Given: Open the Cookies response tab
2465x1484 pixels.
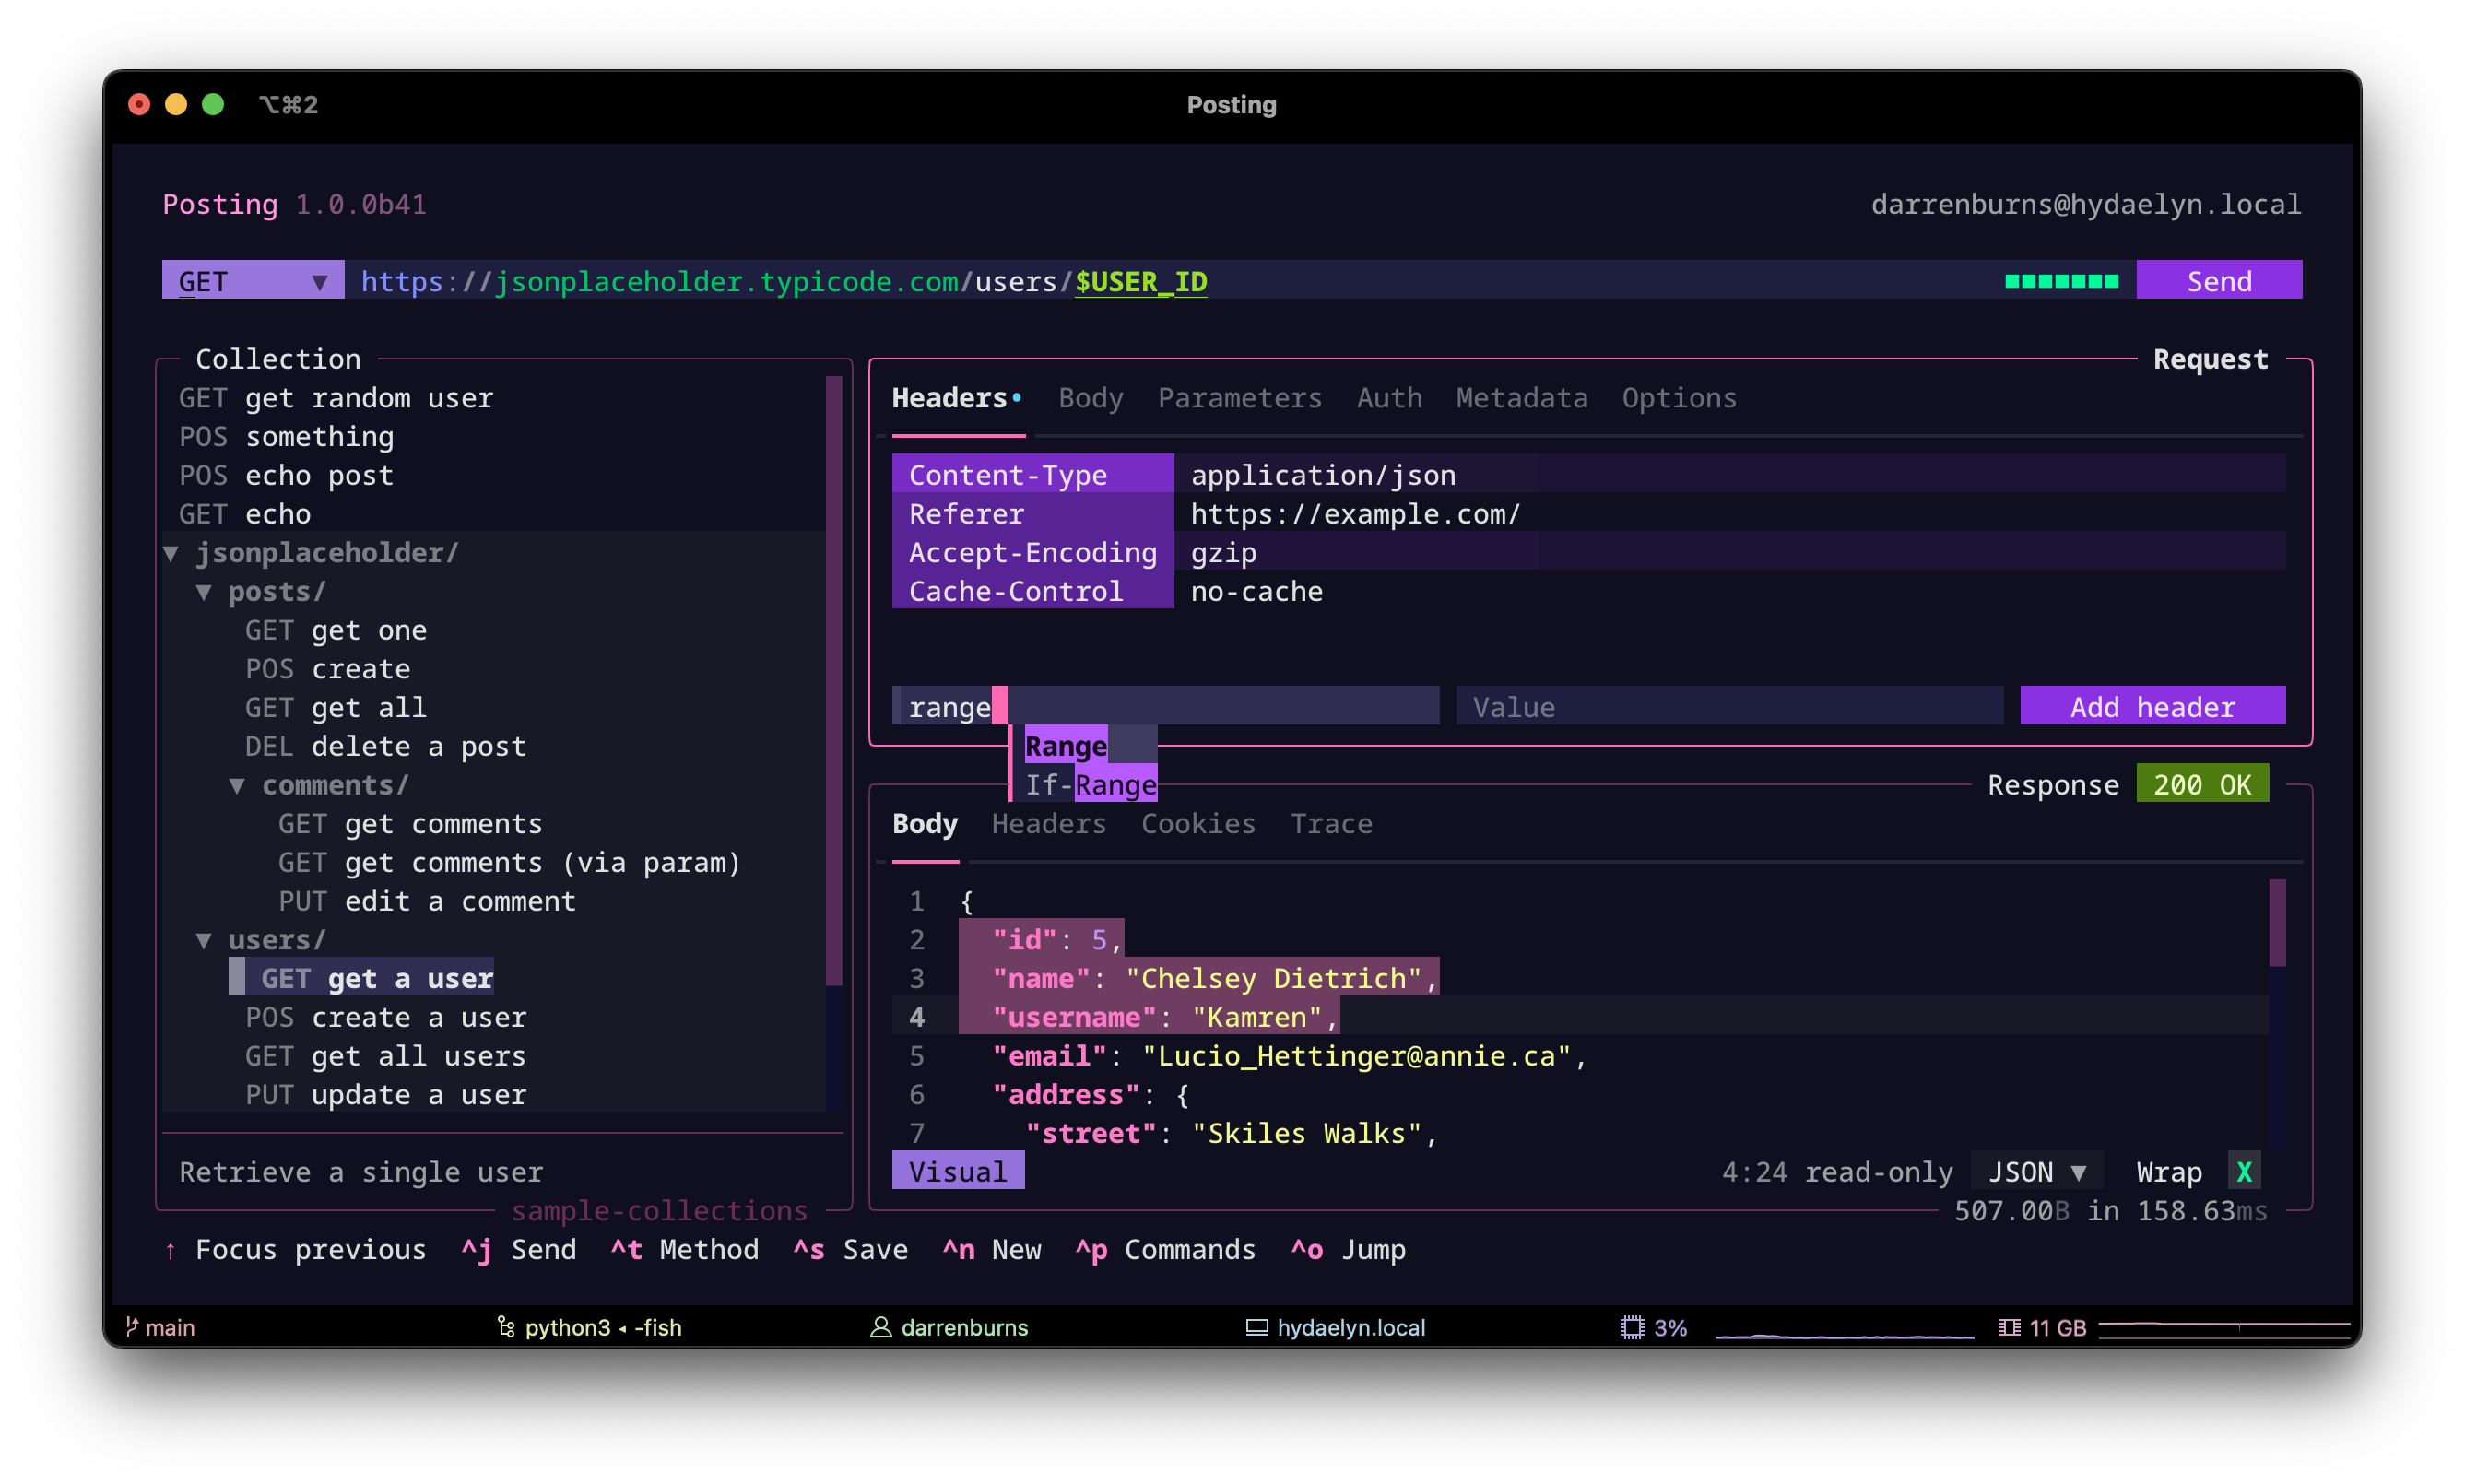Looking at the screenshot, I should click(x=1197, y=823).
